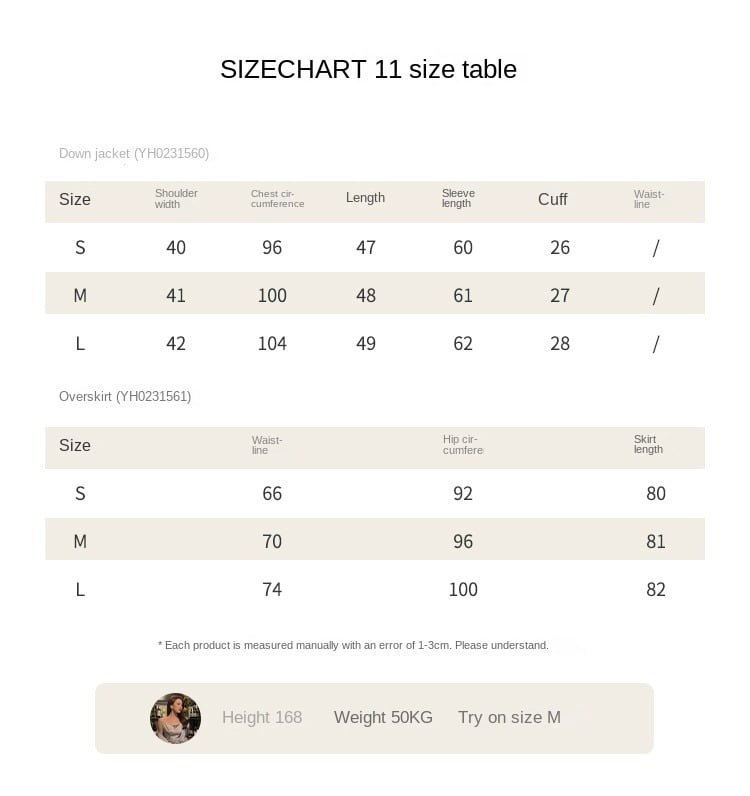
Task: Select the jacket size L row label
Action: (80, 343)
